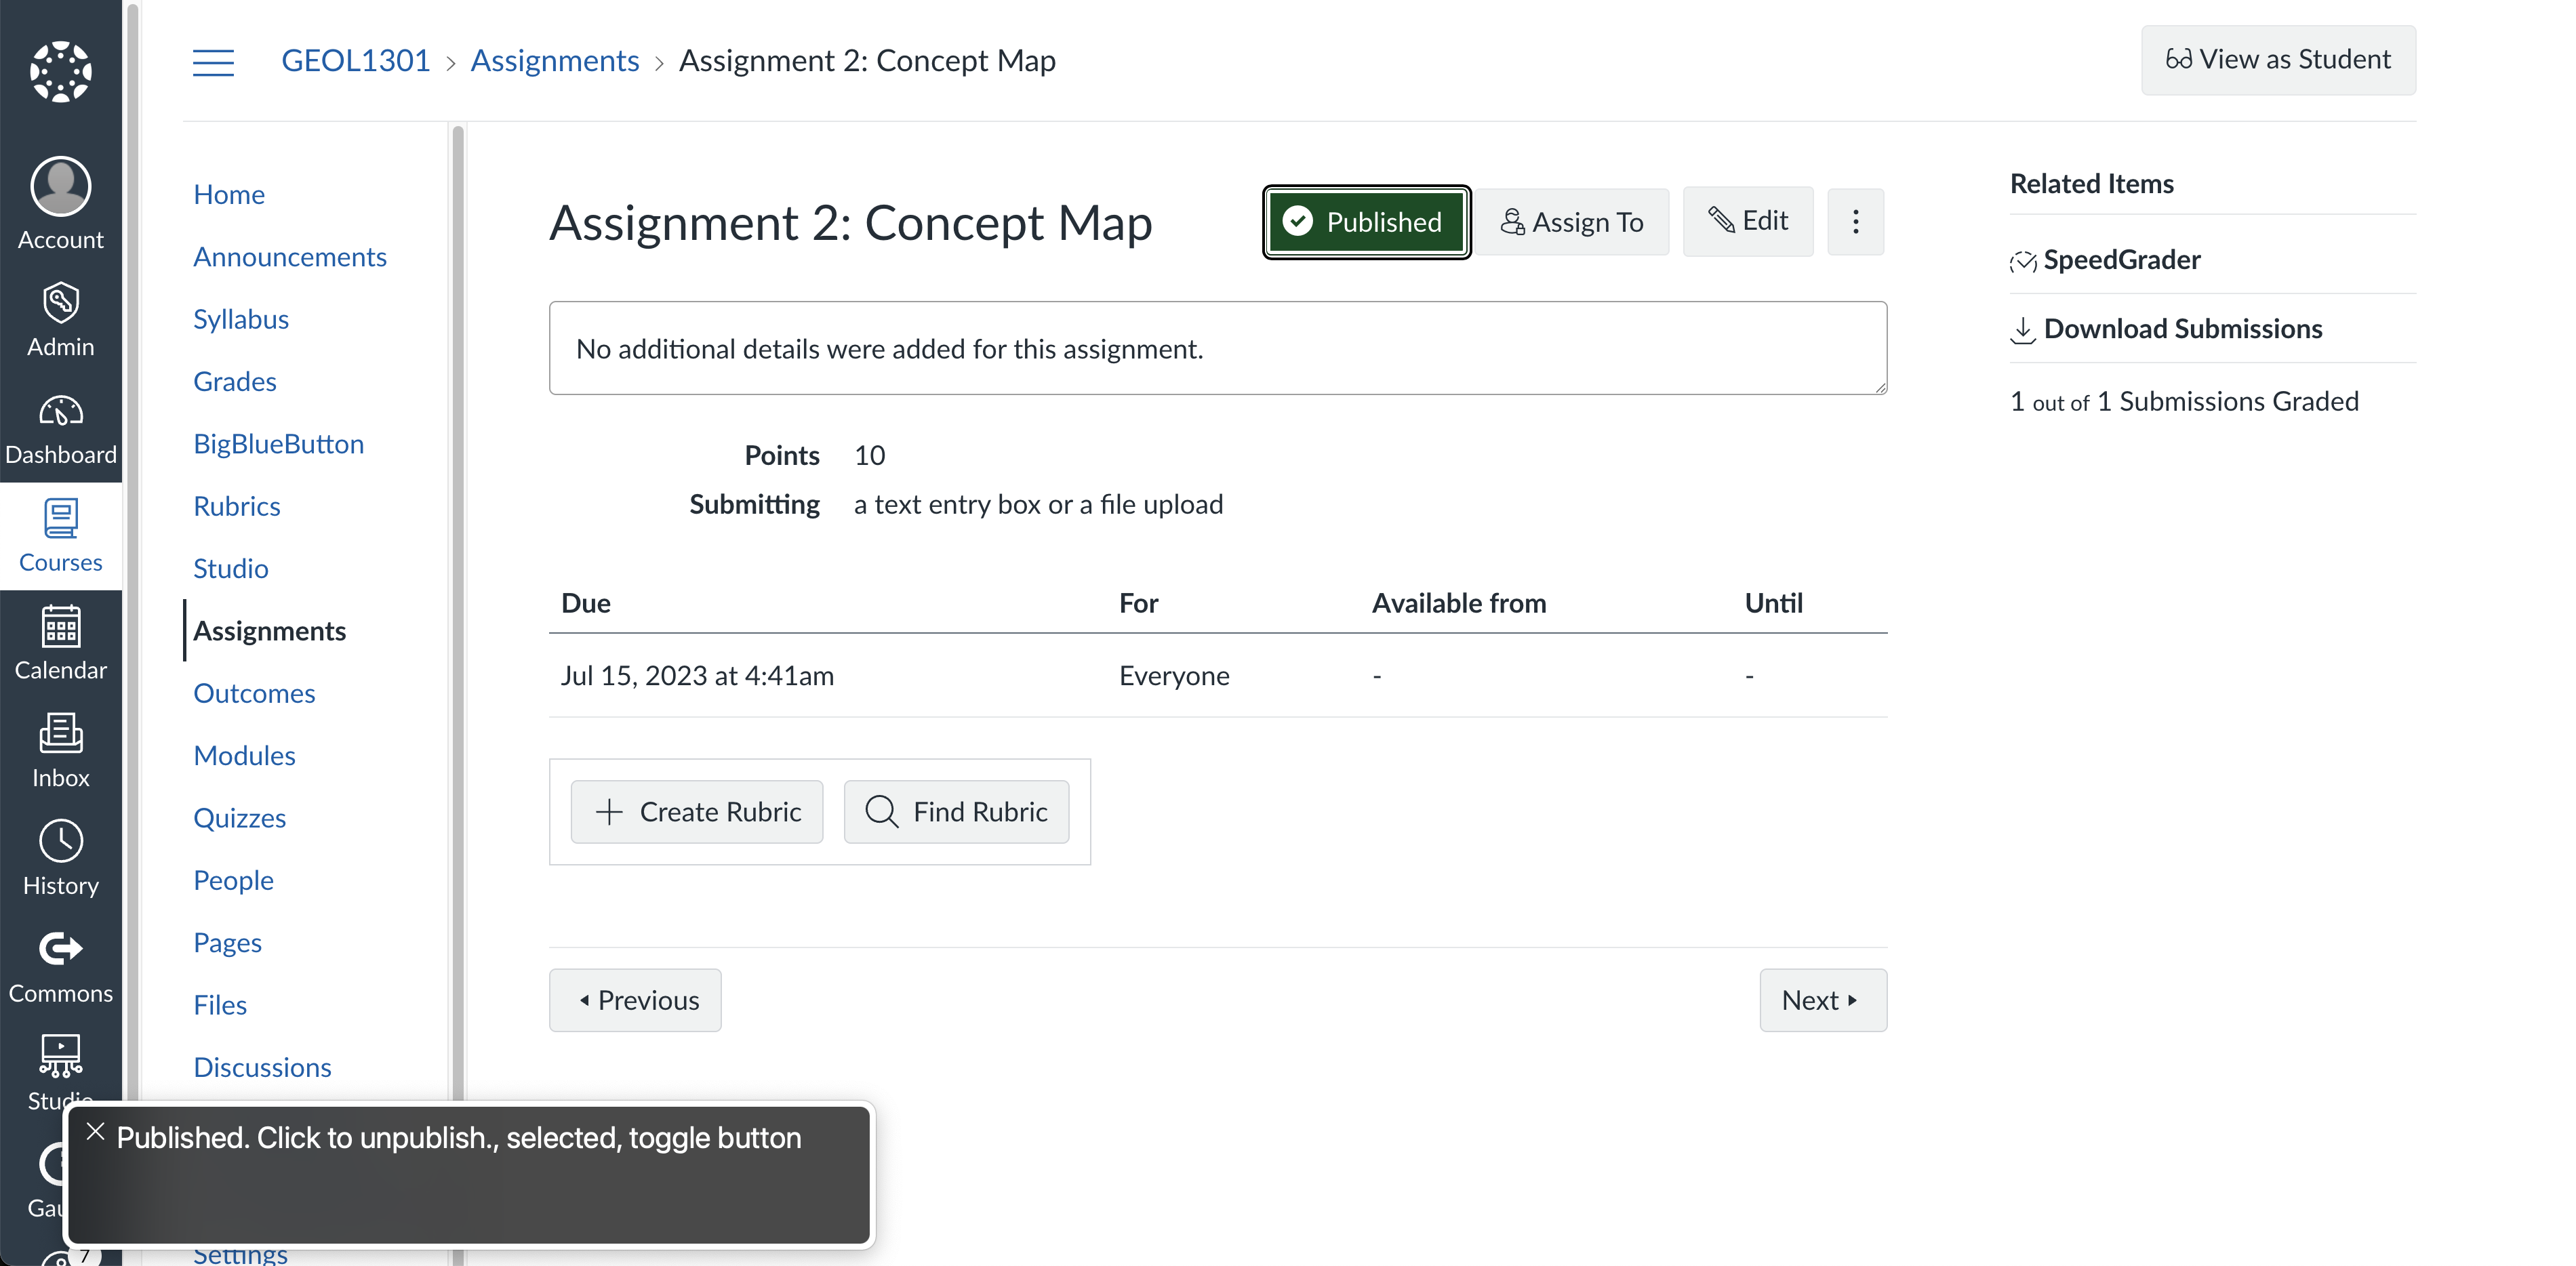Open the Courses list
Screen dimensions: 2576x1266
pyautogui.click(x=60, y=536)
